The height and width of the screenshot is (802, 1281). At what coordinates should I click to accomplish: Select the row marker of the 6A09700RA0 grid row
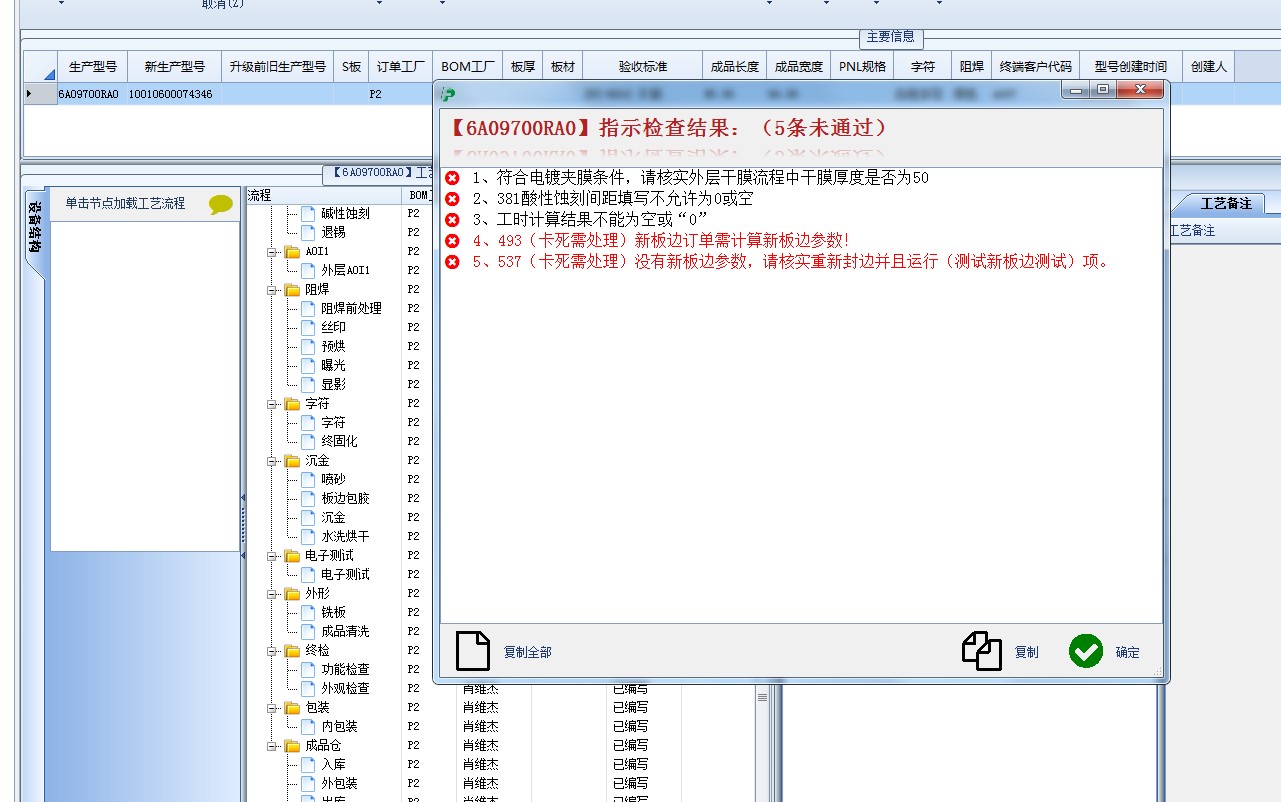tap(40, 94)
